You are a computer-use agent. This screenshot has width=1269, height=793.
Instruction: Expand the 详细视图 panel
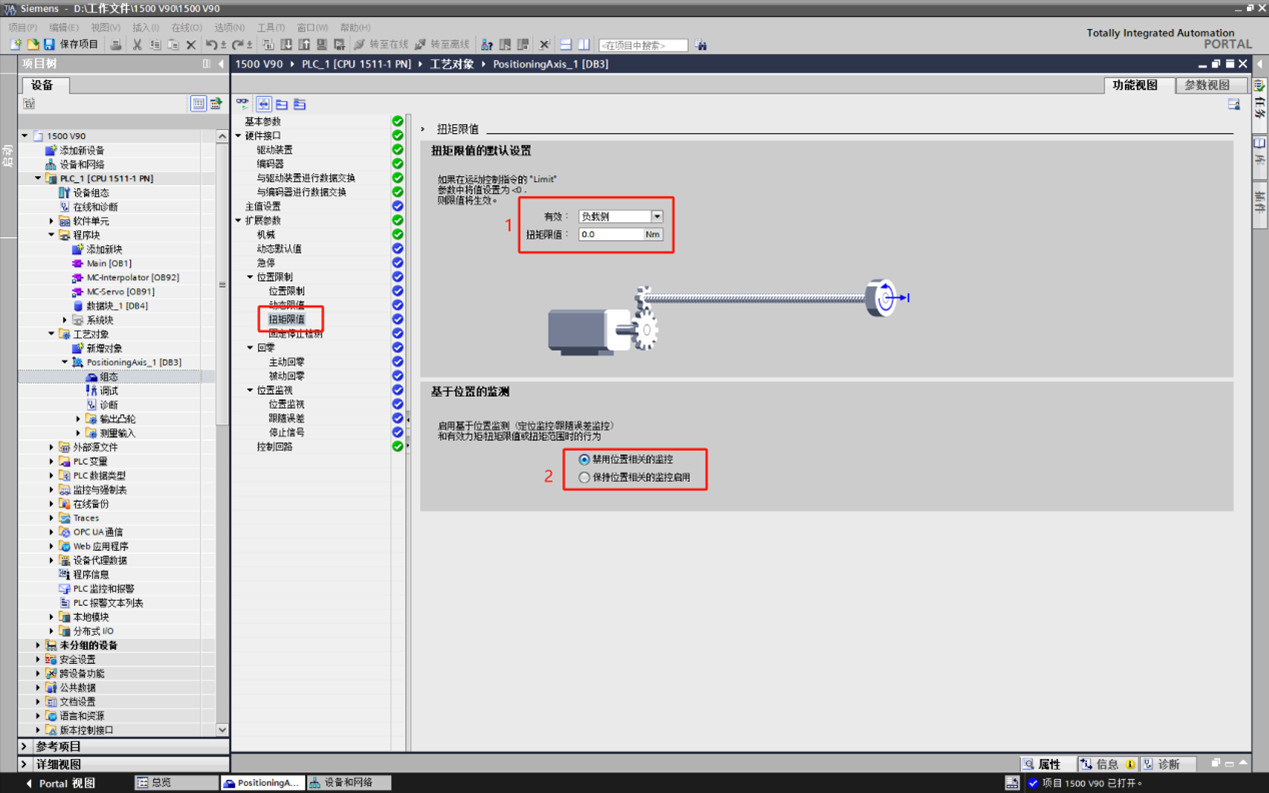(25, 764)
